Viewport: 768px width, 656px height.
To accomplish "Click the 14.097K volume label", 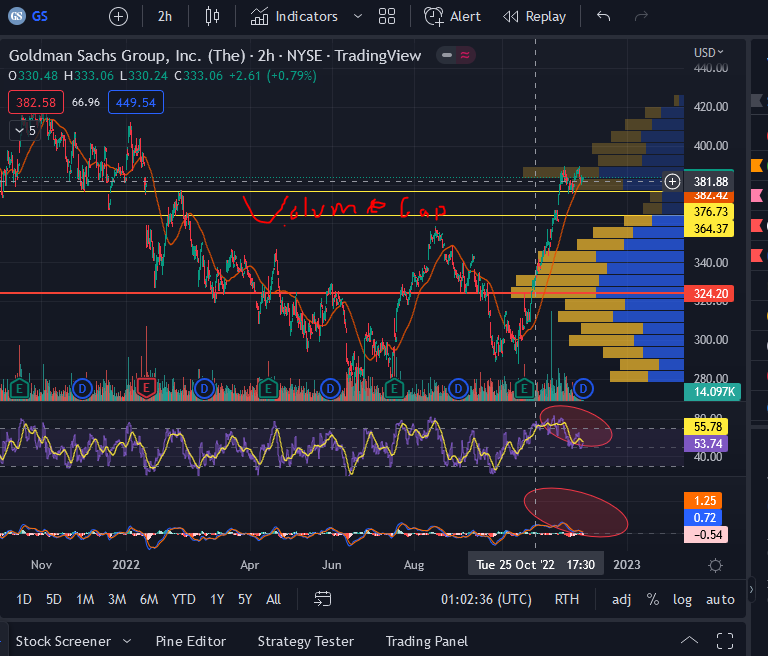I will coord(712,391).
